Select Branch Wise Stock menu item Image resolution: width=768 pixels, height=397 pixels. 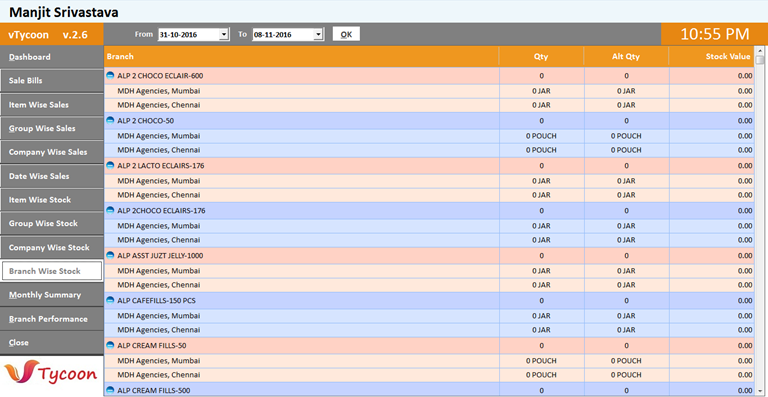click(x=52, y=271)
